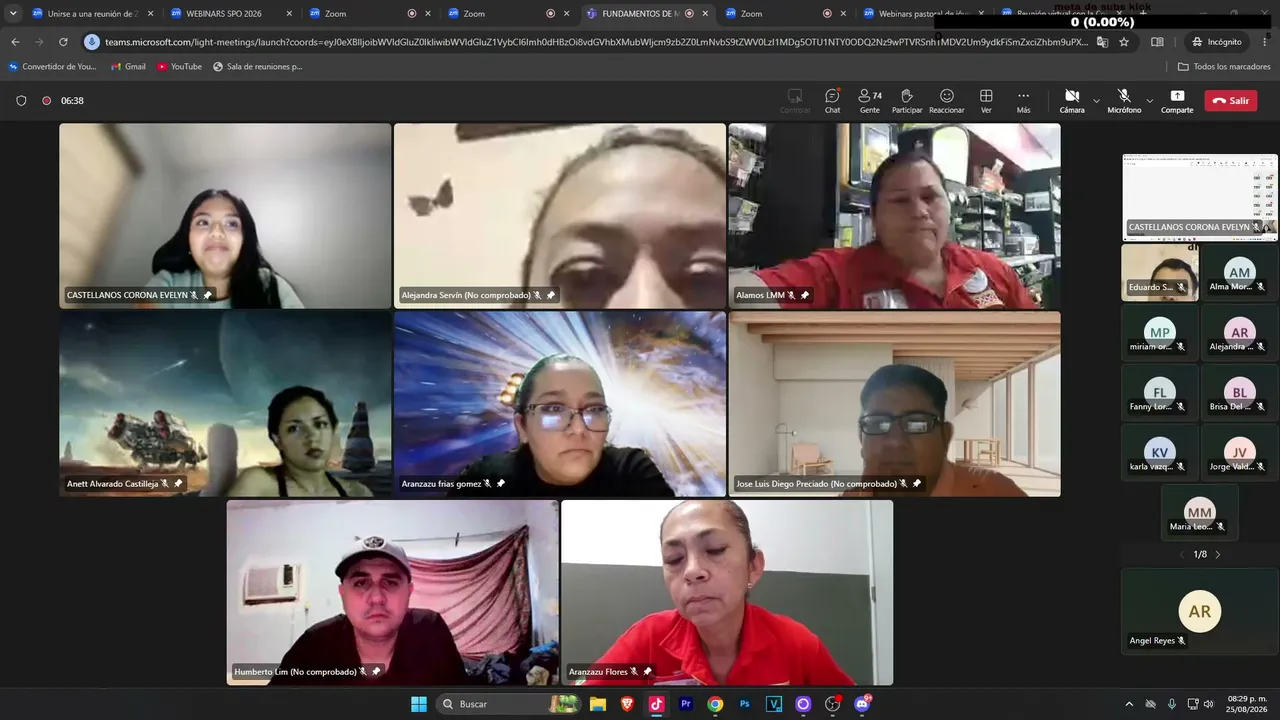
Task: Open the Gmail bookmark
Action: click(x=128, y=67)
